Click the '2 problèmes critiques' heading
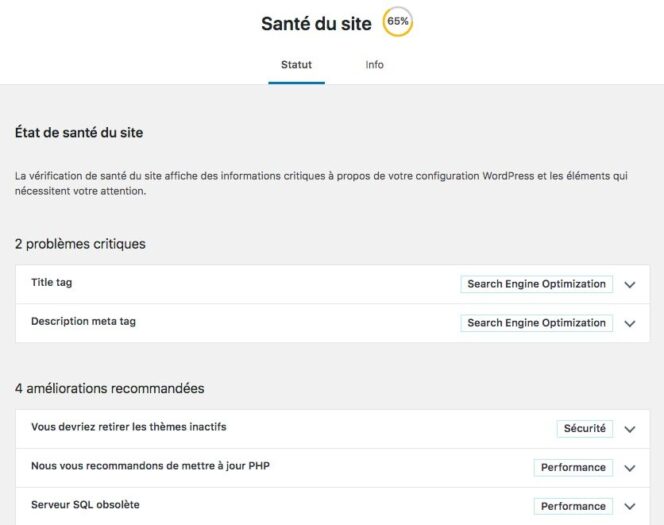664x525 pixels. click(x=80, y=244)
